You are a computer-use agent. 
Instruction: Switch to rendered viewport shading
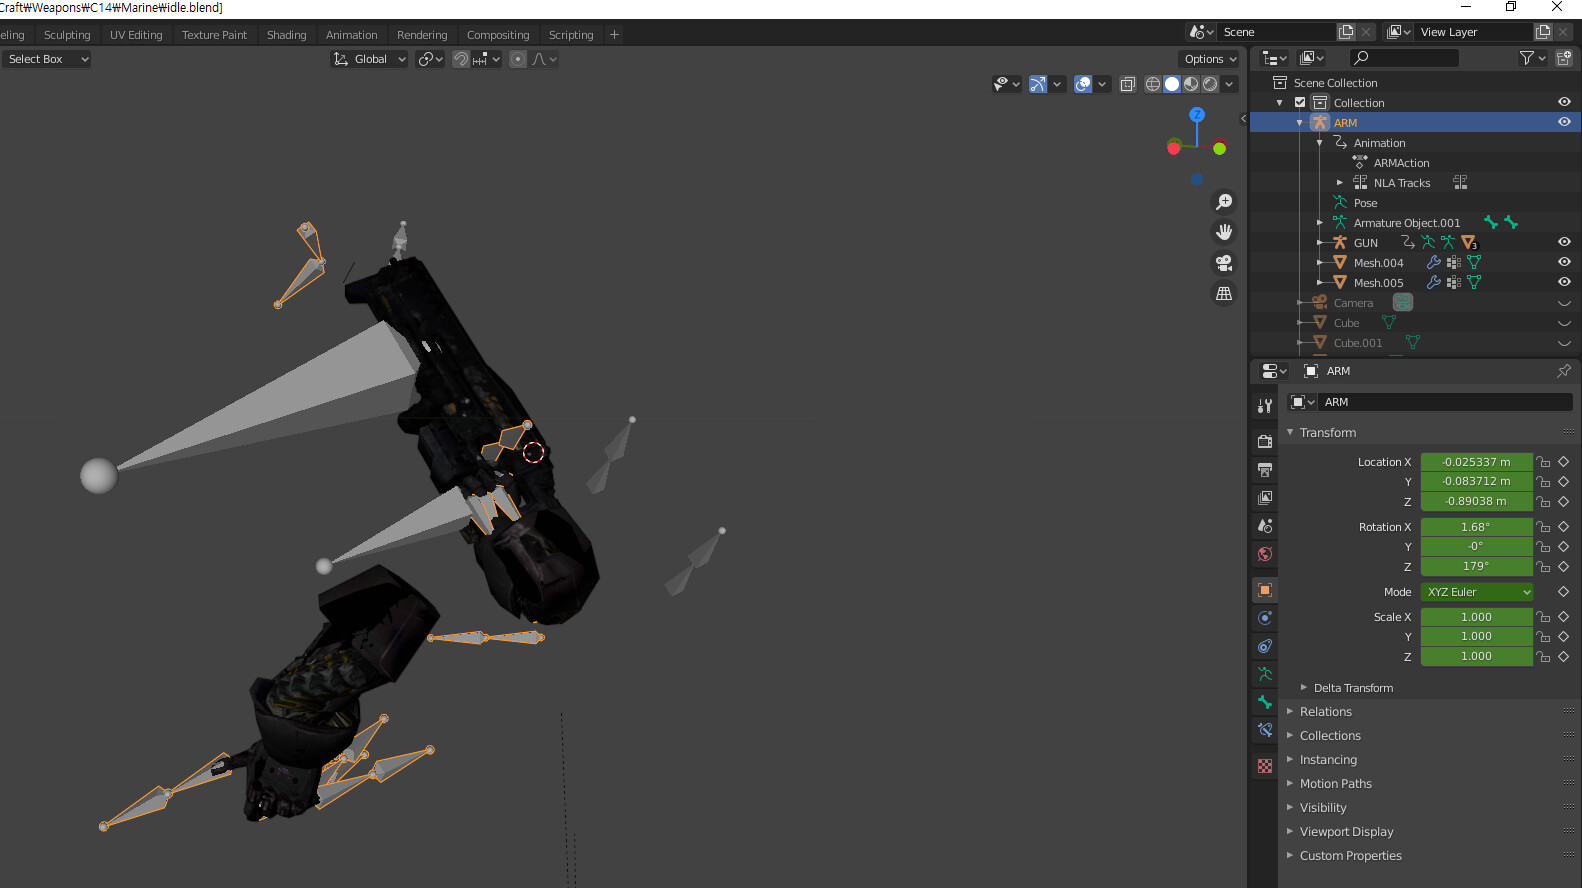[x=1210, y=84]
